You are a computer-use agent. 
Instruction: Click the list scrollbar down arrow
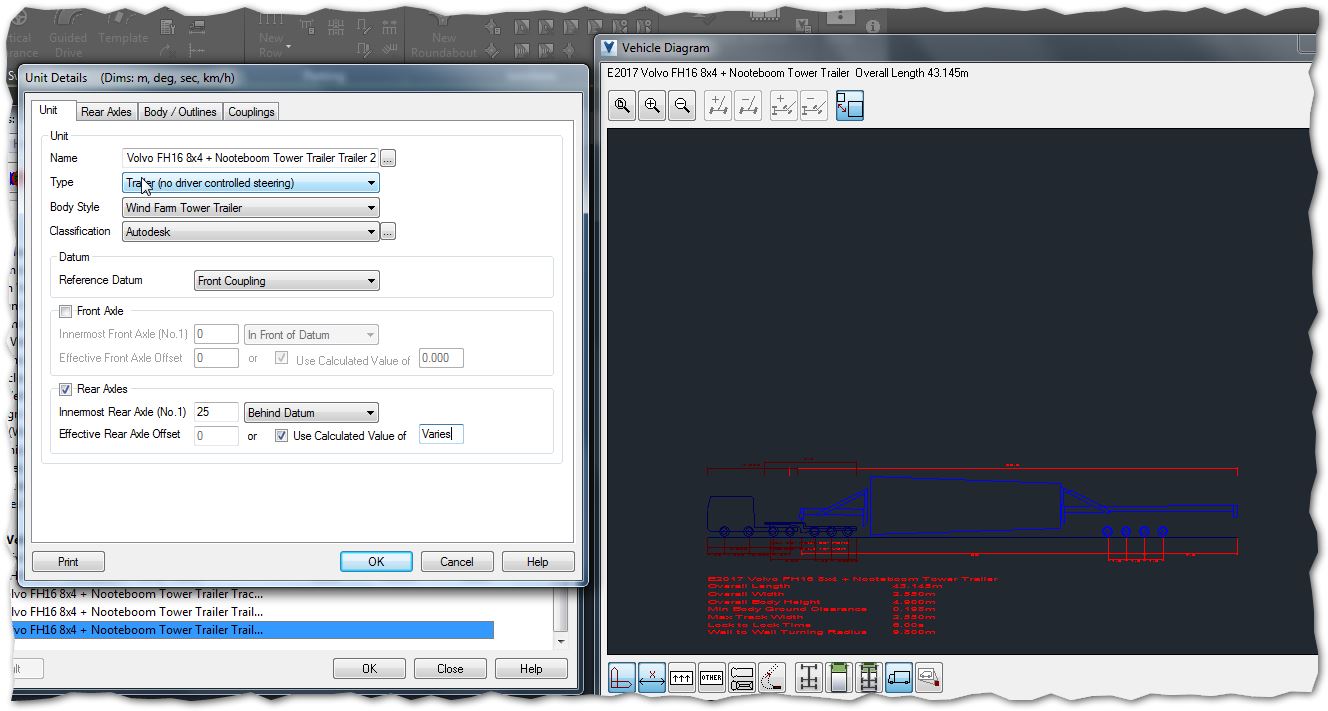[560, 641]
